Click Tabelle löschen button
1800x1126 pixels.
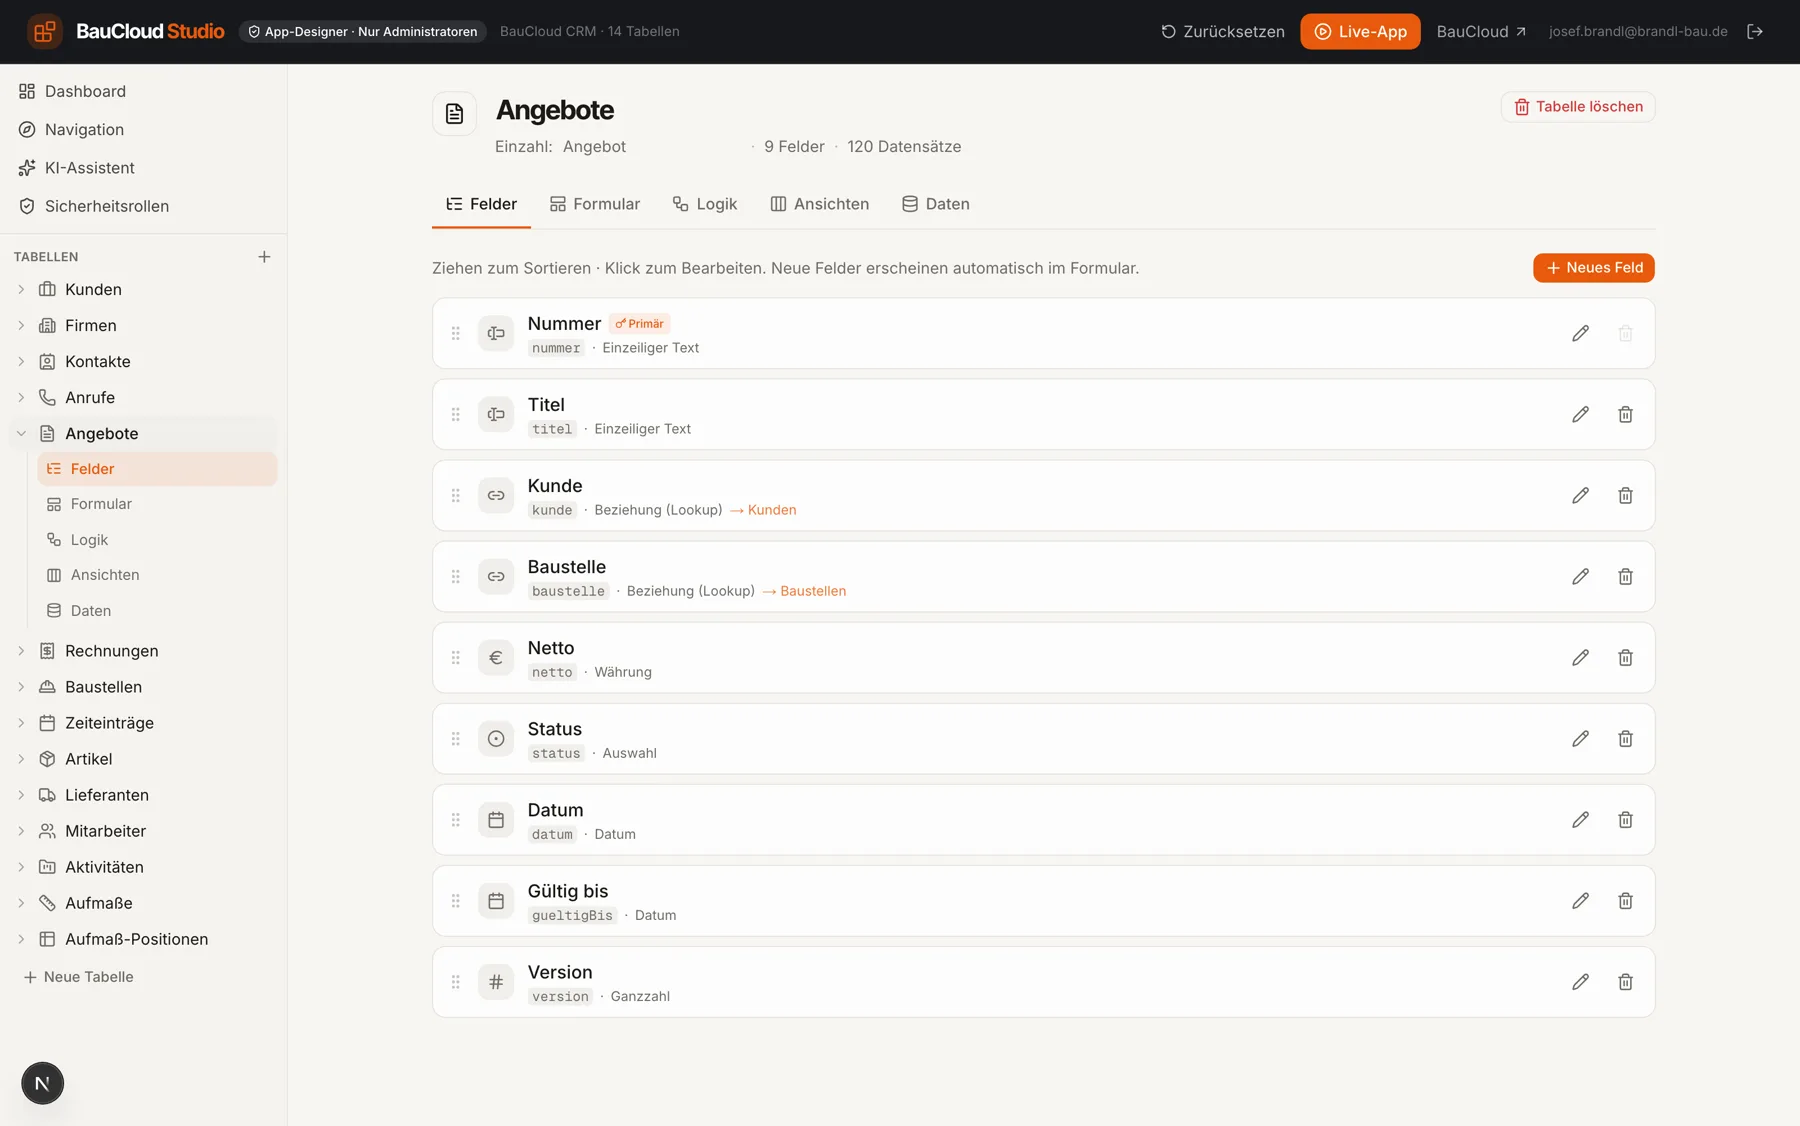pos(1578,106)
